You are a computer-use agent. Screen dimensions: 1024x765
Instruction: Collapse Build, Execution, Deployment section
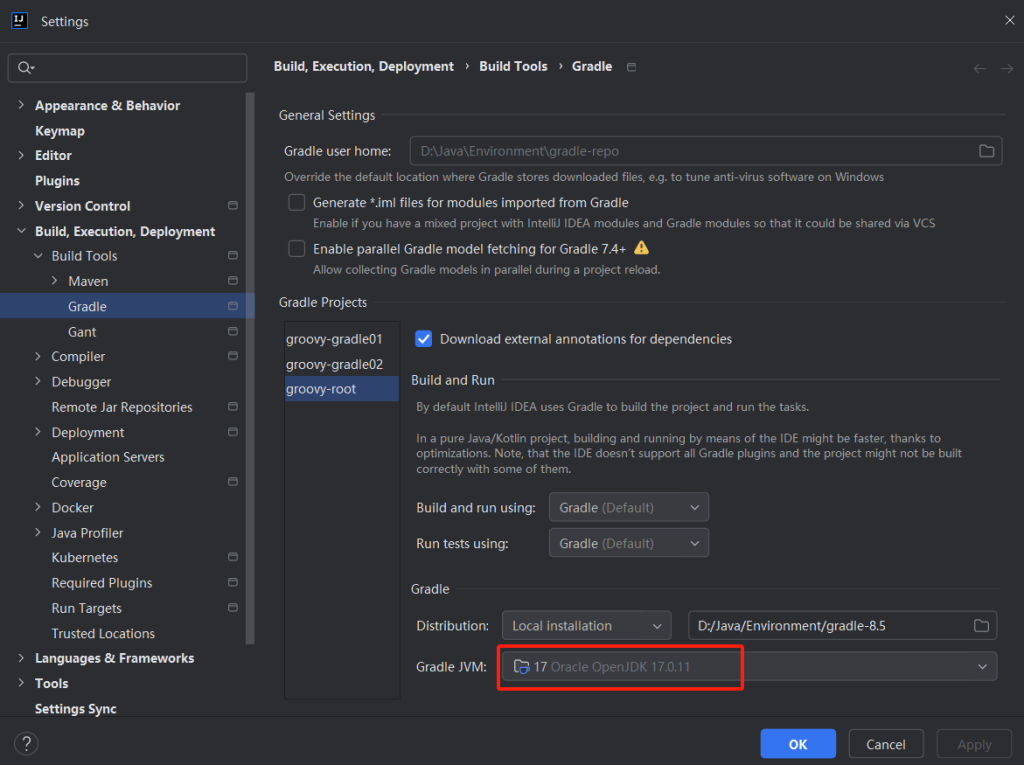coord(21,231)
